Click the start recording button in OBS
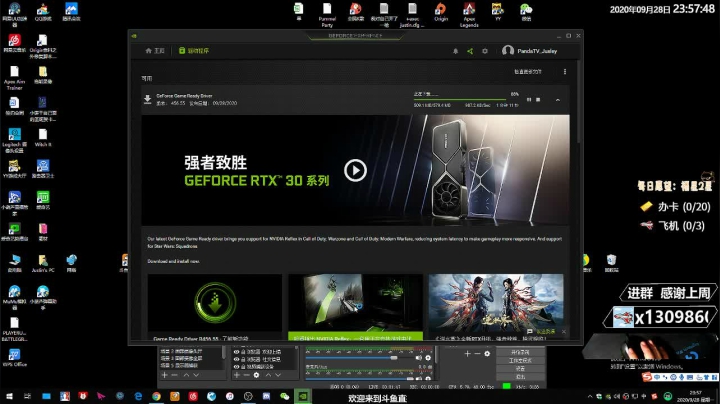The image size is (720, 404). click(x=520, y=352)
